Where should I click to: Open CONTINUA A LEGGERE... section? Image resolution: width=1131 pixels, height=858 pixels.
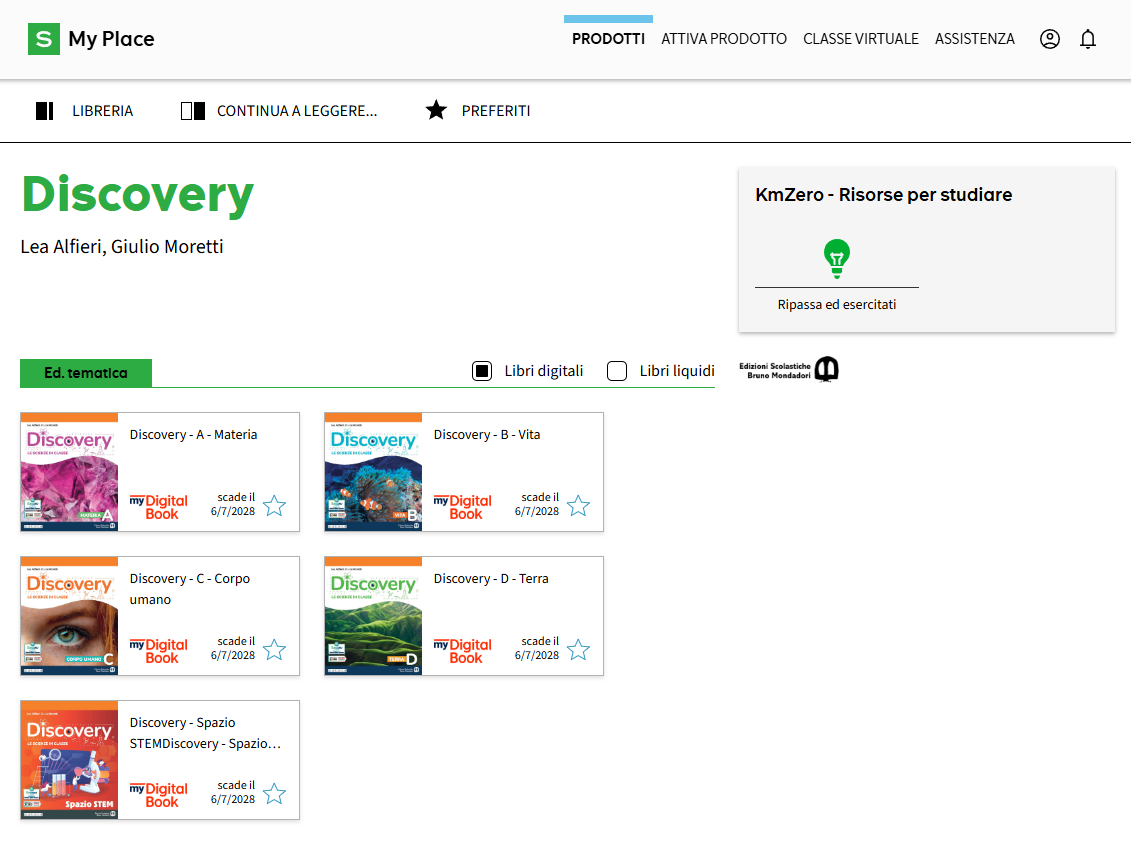pyautogui.click(x=297, y=111)
